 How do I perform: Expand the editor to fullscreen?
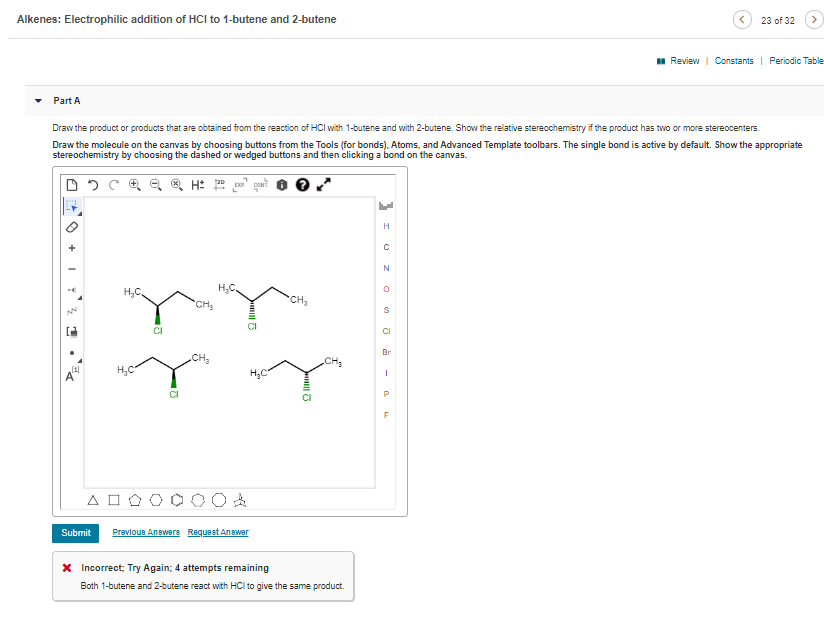point(321,184)
